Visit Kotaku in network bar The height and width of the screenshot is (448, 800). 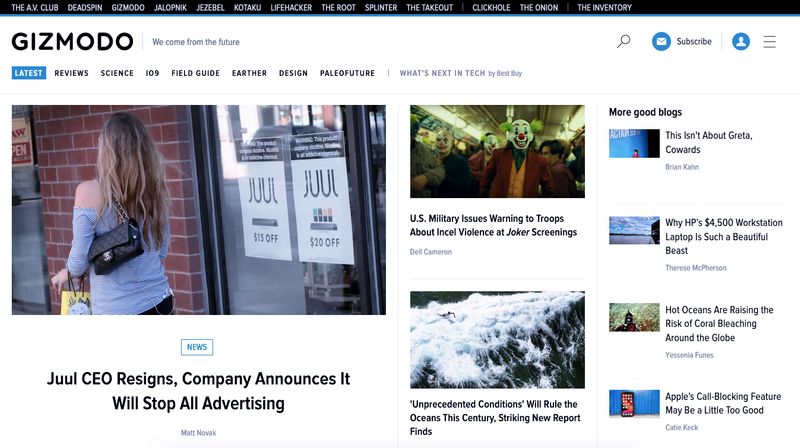[247, 8]
